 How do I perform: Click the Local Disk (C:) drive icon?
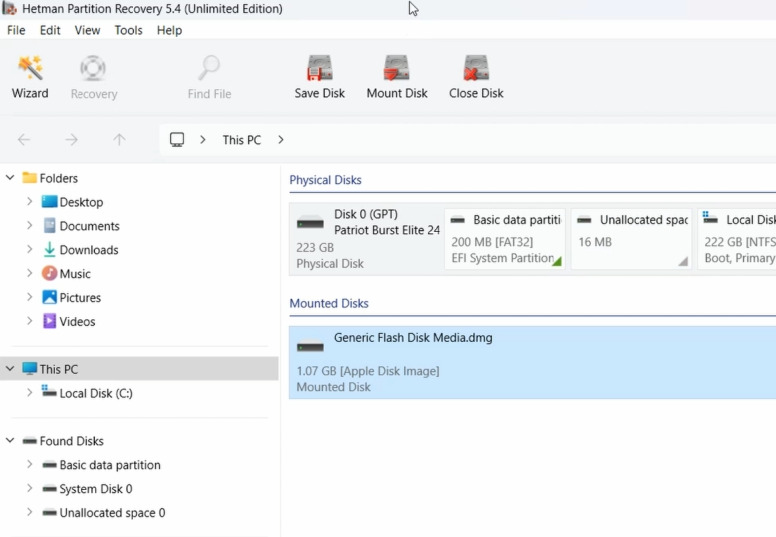pos(49,391)
